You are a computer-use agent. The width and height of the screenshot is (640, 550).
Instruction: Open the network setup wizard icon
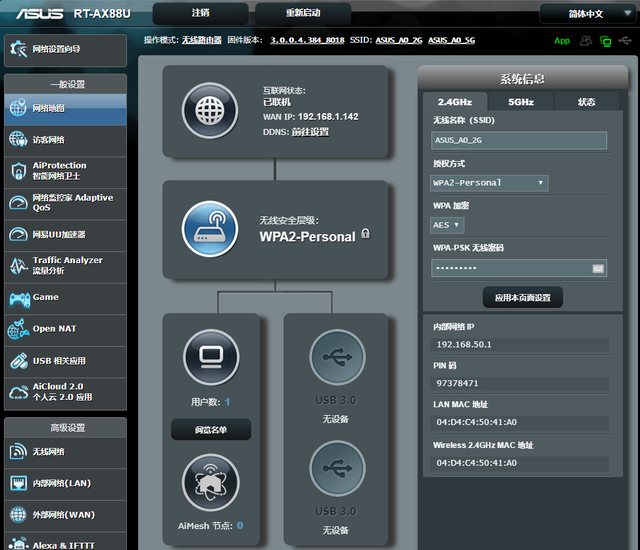18,49
